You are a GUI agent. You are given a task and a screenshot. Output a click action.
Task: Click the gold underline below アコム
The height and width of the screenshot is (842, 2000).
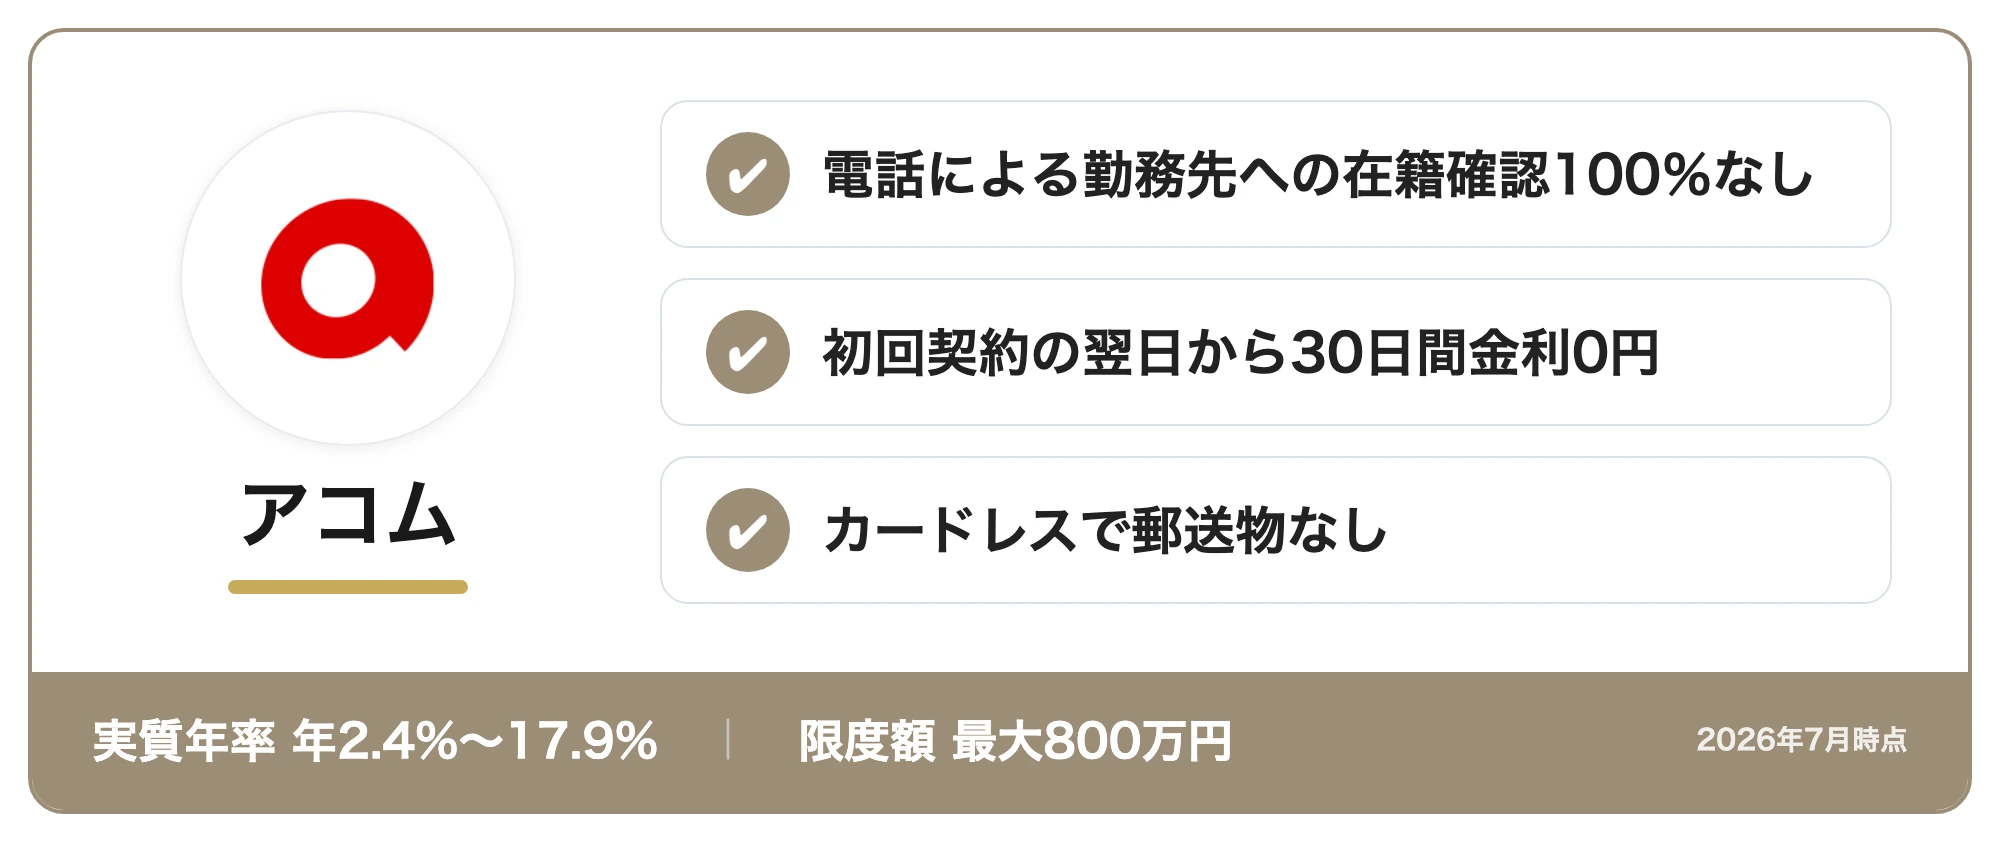pyautogui.click(x=348, y=587)
